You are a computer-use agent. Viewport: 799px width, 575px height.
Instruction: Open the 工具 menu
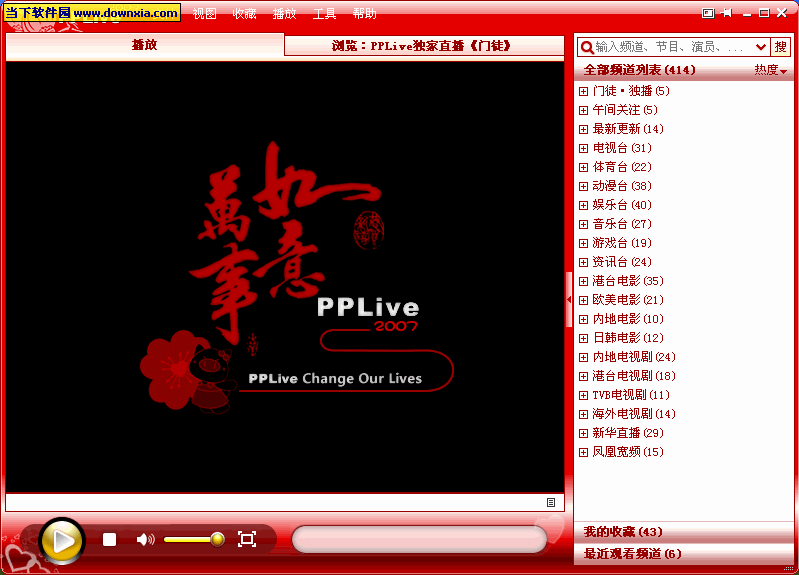324,14
